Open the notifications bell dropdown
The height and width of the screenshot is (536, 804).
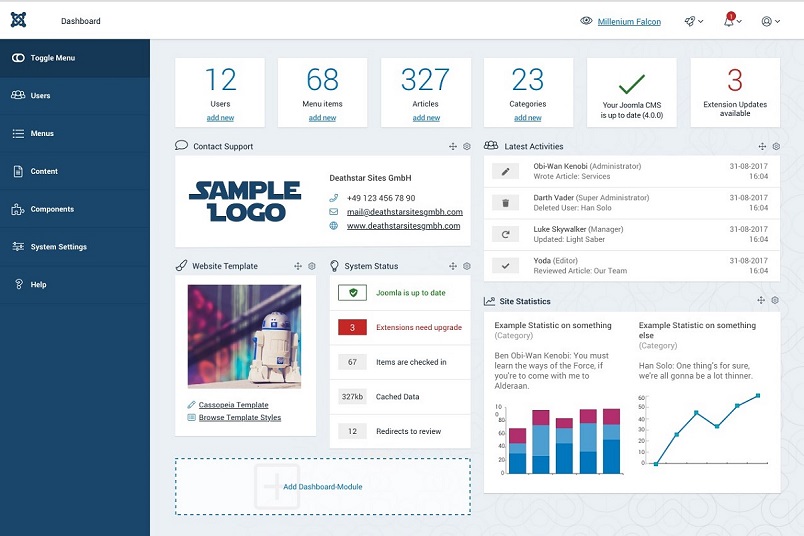coord(732,21)
